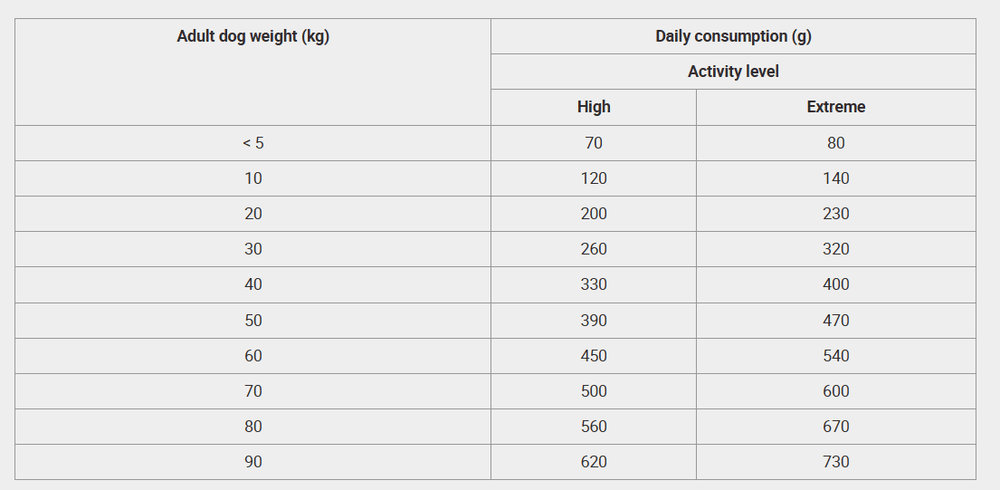Click the 730 g Extreme cell
The width and height of the screenshot is (1000, 490).
(836, 462)
